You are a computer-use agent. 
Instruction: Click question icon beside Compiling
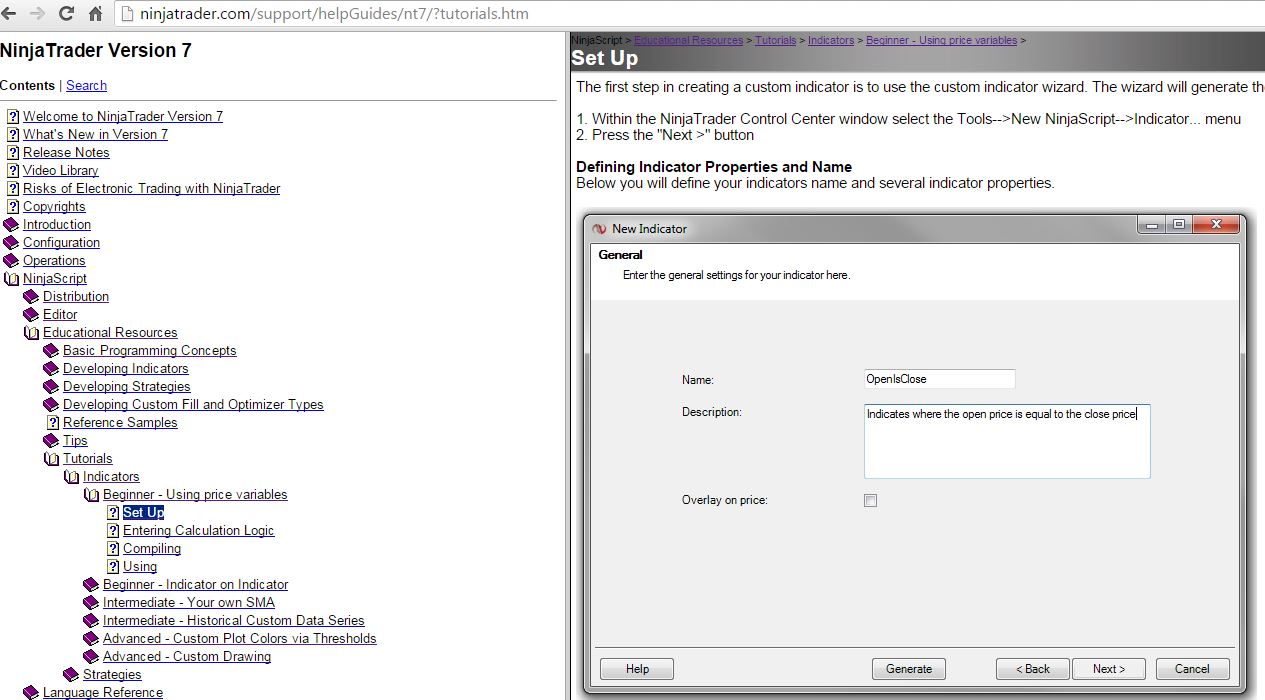pos(113,548)
